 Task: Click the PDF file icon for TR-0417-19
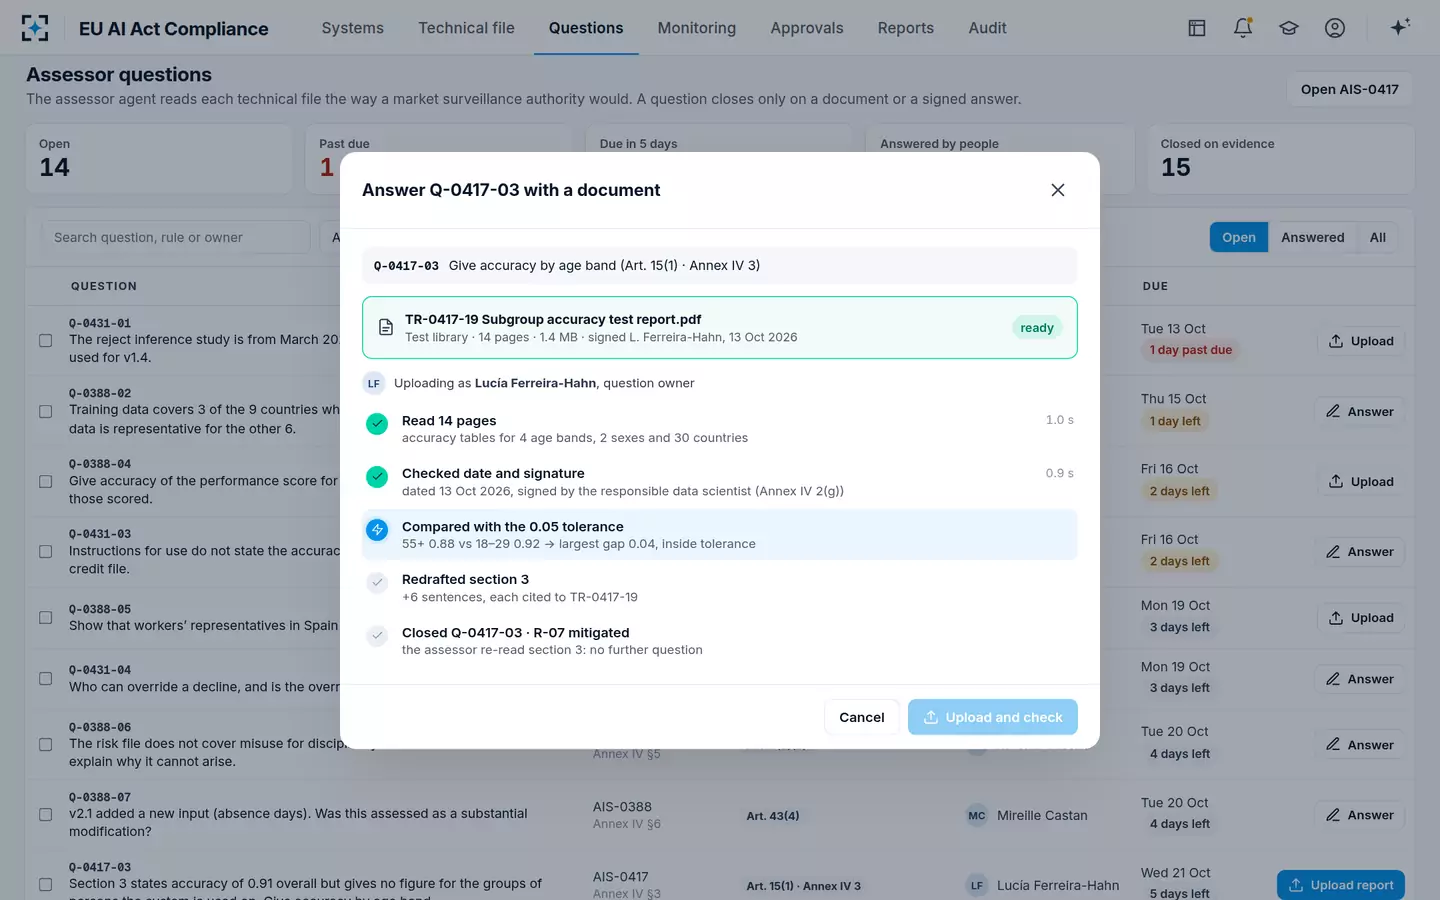pyautogui.click(x=386, y=328)
